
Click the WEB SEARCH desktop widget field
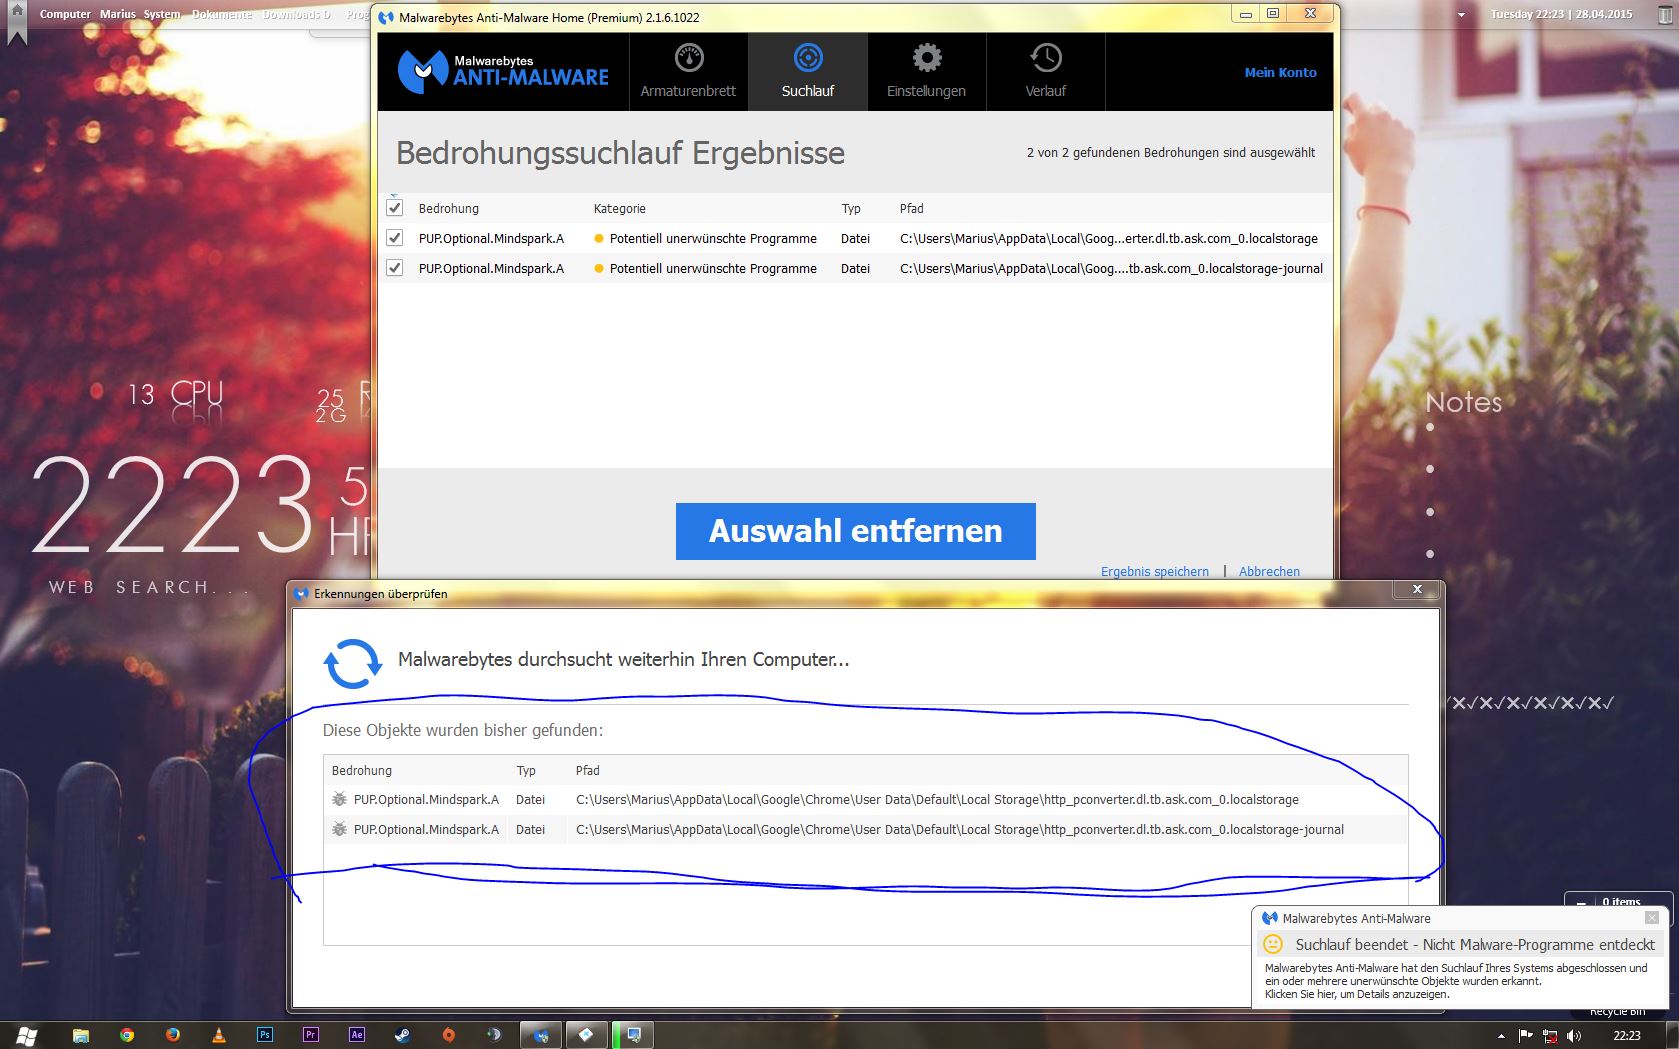click(148, 587)
